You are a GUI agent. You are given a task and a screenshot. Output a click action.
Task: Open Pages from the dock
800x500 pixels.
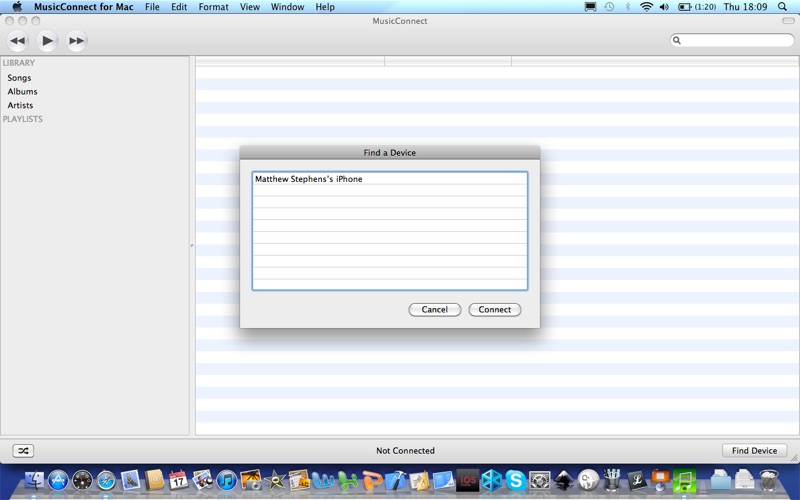coord(299,480)
